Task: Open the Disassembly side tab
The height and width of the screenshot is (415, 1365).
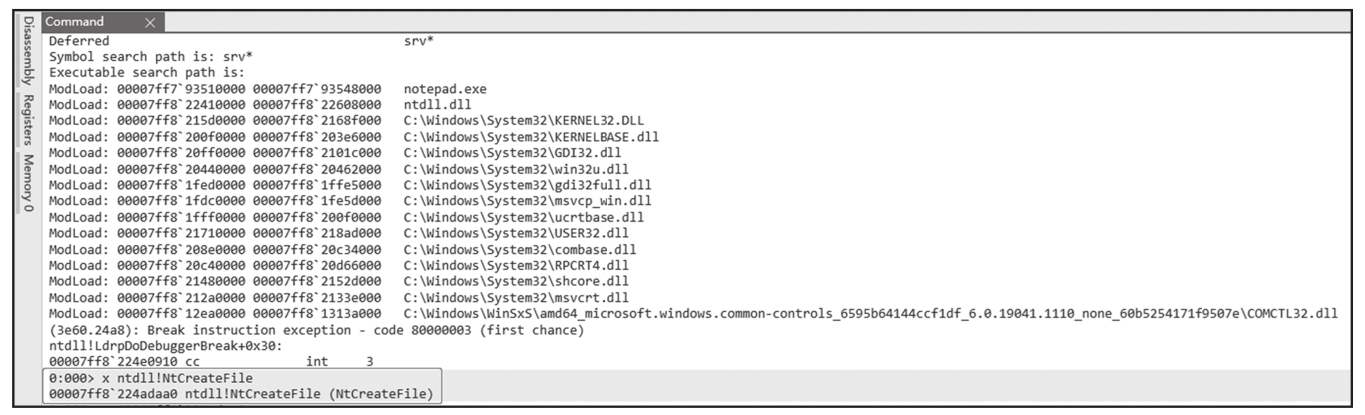Action: click(x=28, y=51)
